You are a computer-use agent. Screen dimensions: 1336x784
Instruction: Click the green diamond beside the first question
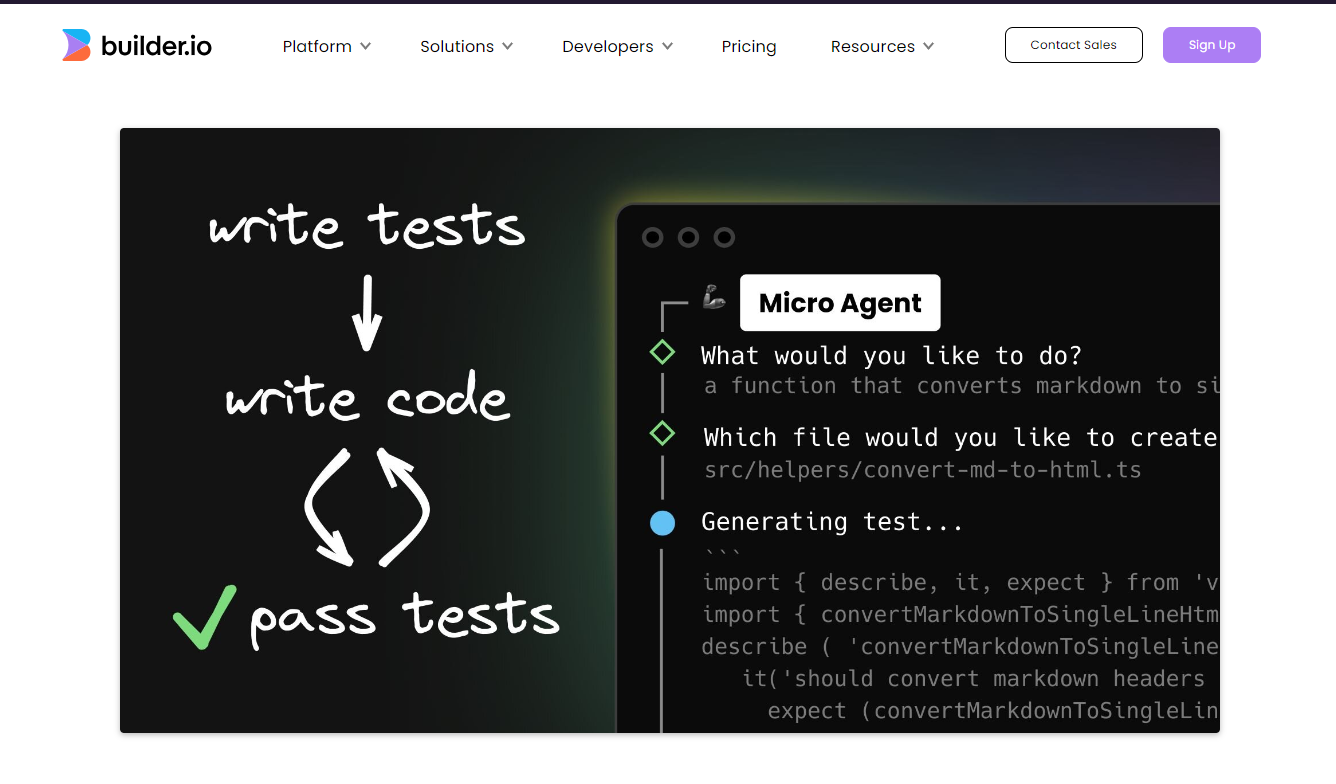[662, 352]
